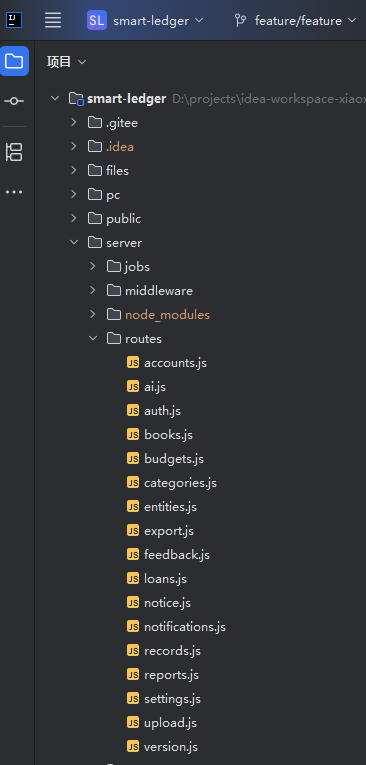Select the loans.js file name
This screenshot has height=765, width=366.
[x=165, y=579]
